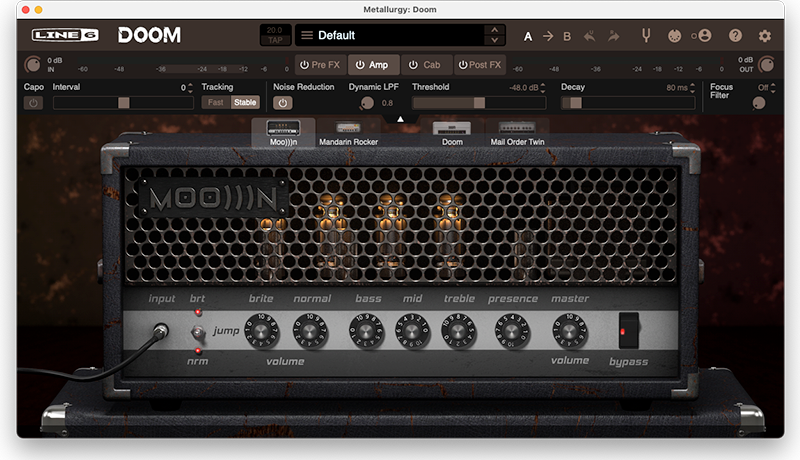The width and height of the screenshot is (800, 460).
Task: Click the undo arrow icon
Action: tap(589, 36)
